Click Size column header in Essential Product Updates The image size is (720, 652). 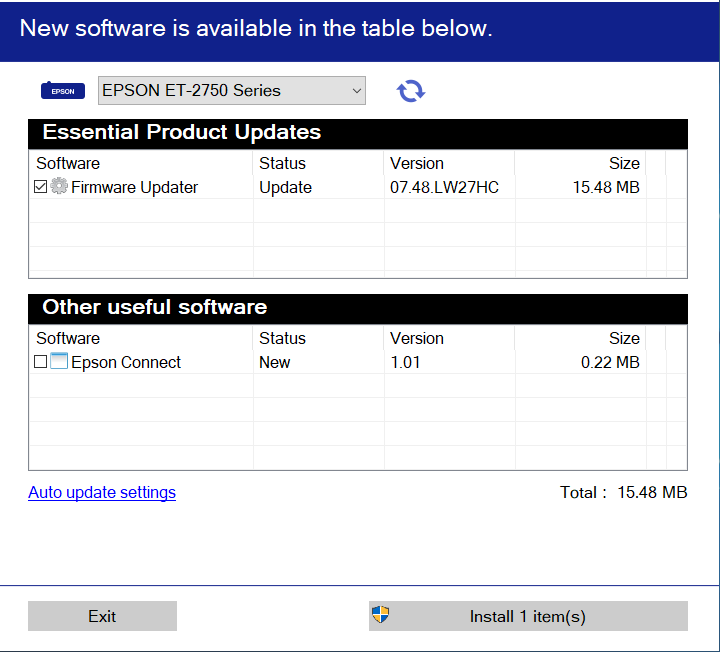[624, 163]
